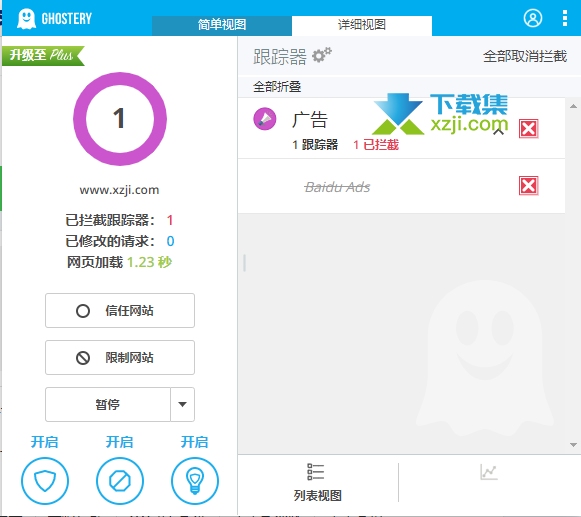Toggle the ad-blocking circle-slash feature
The image size is (581, 517).
(120, 481)
